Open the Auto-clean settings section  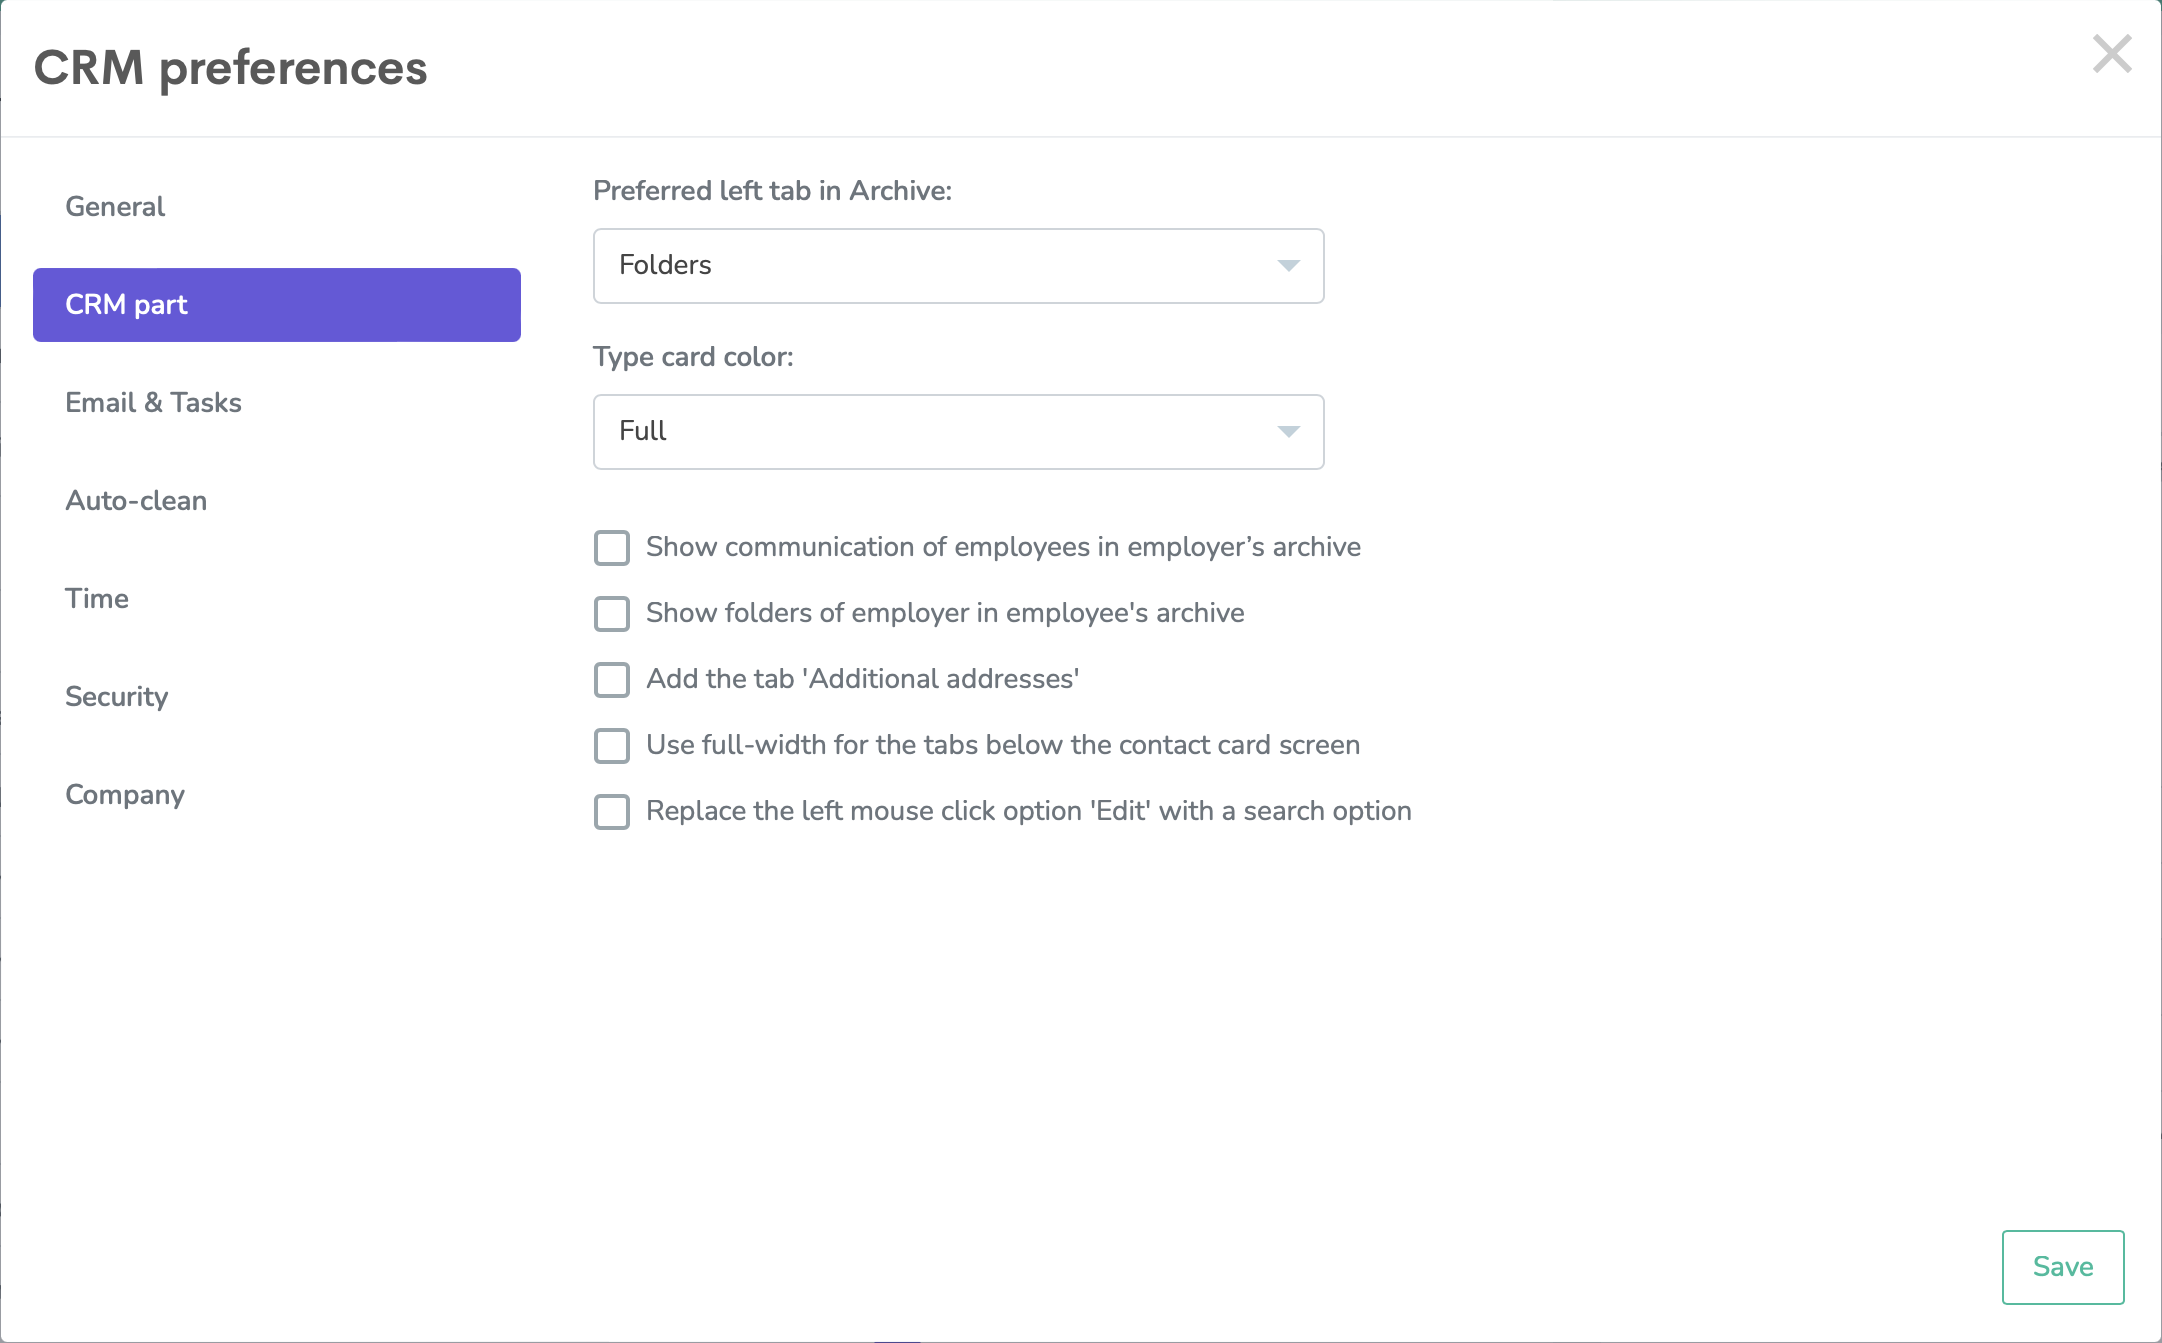click(x=136, y=501)
